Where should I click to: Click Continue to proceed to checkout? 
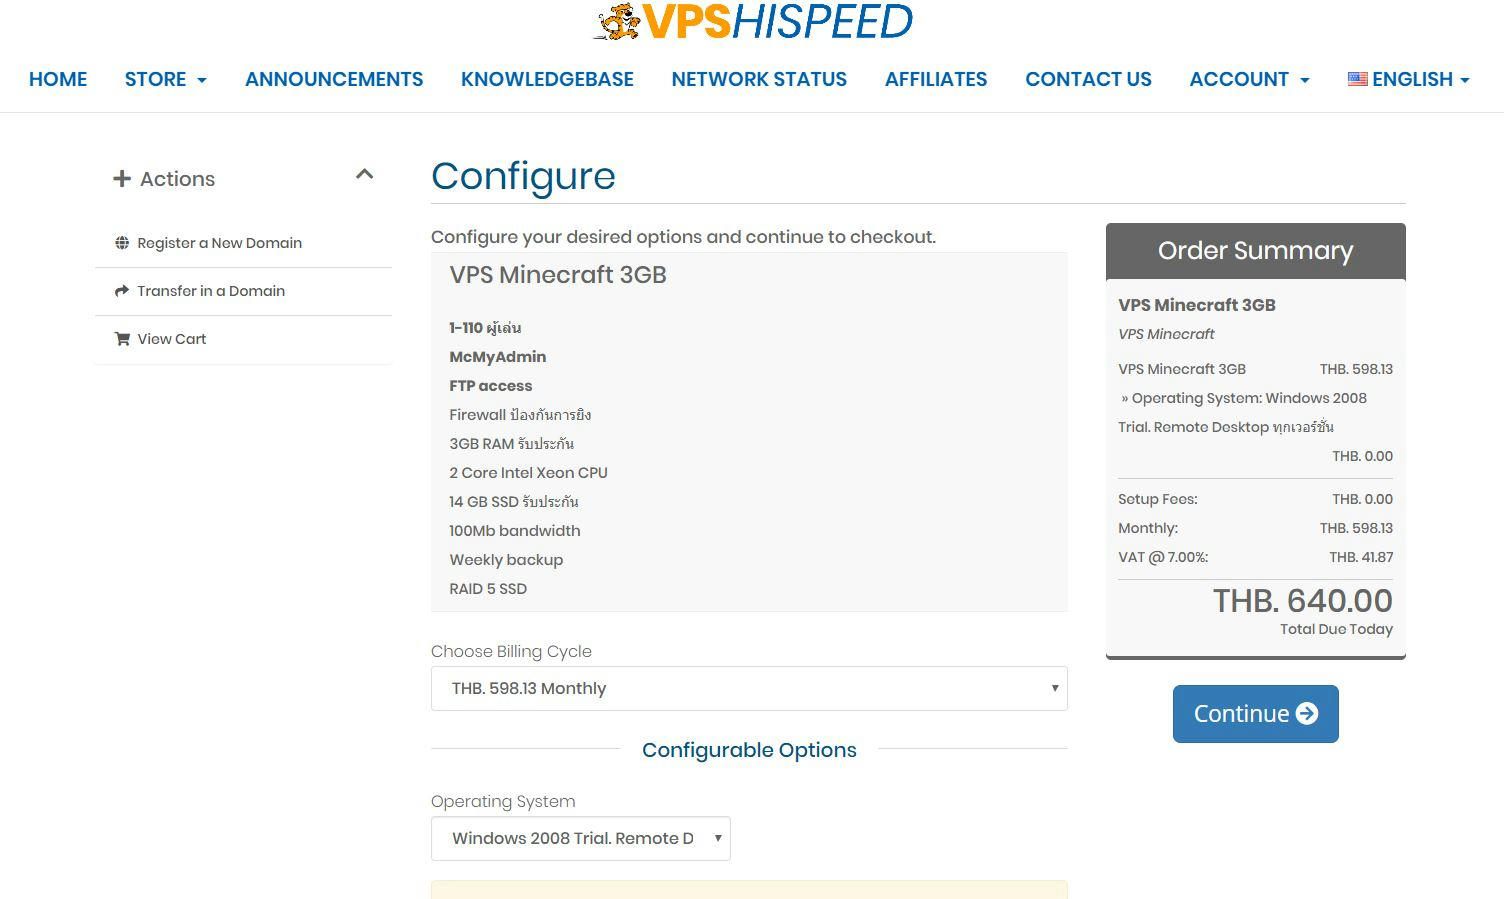point(1256,714)
